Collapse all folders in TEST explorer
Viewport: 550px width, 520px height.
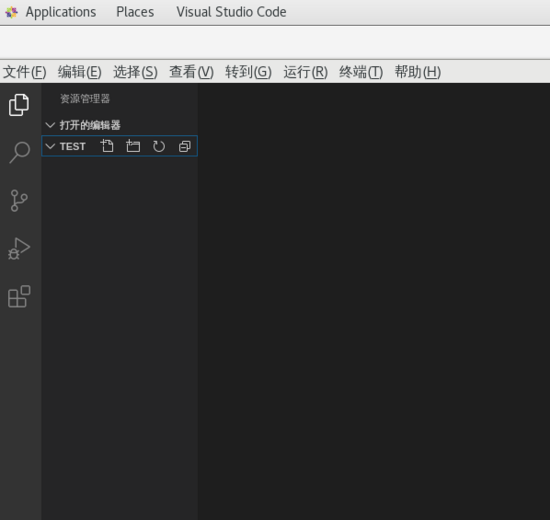click(185, 146)
